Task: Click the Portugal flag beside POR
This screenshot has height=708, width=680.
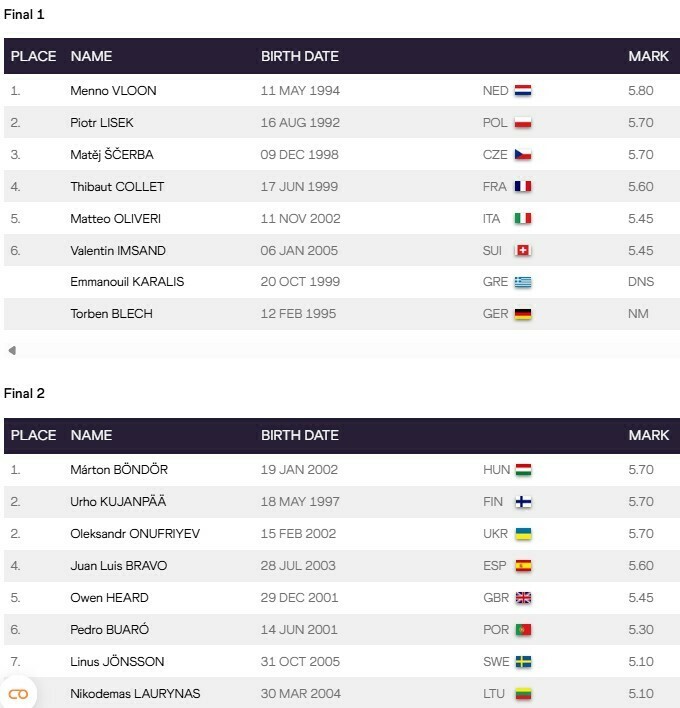Action: pyautogui.click(x=522, y=630)
